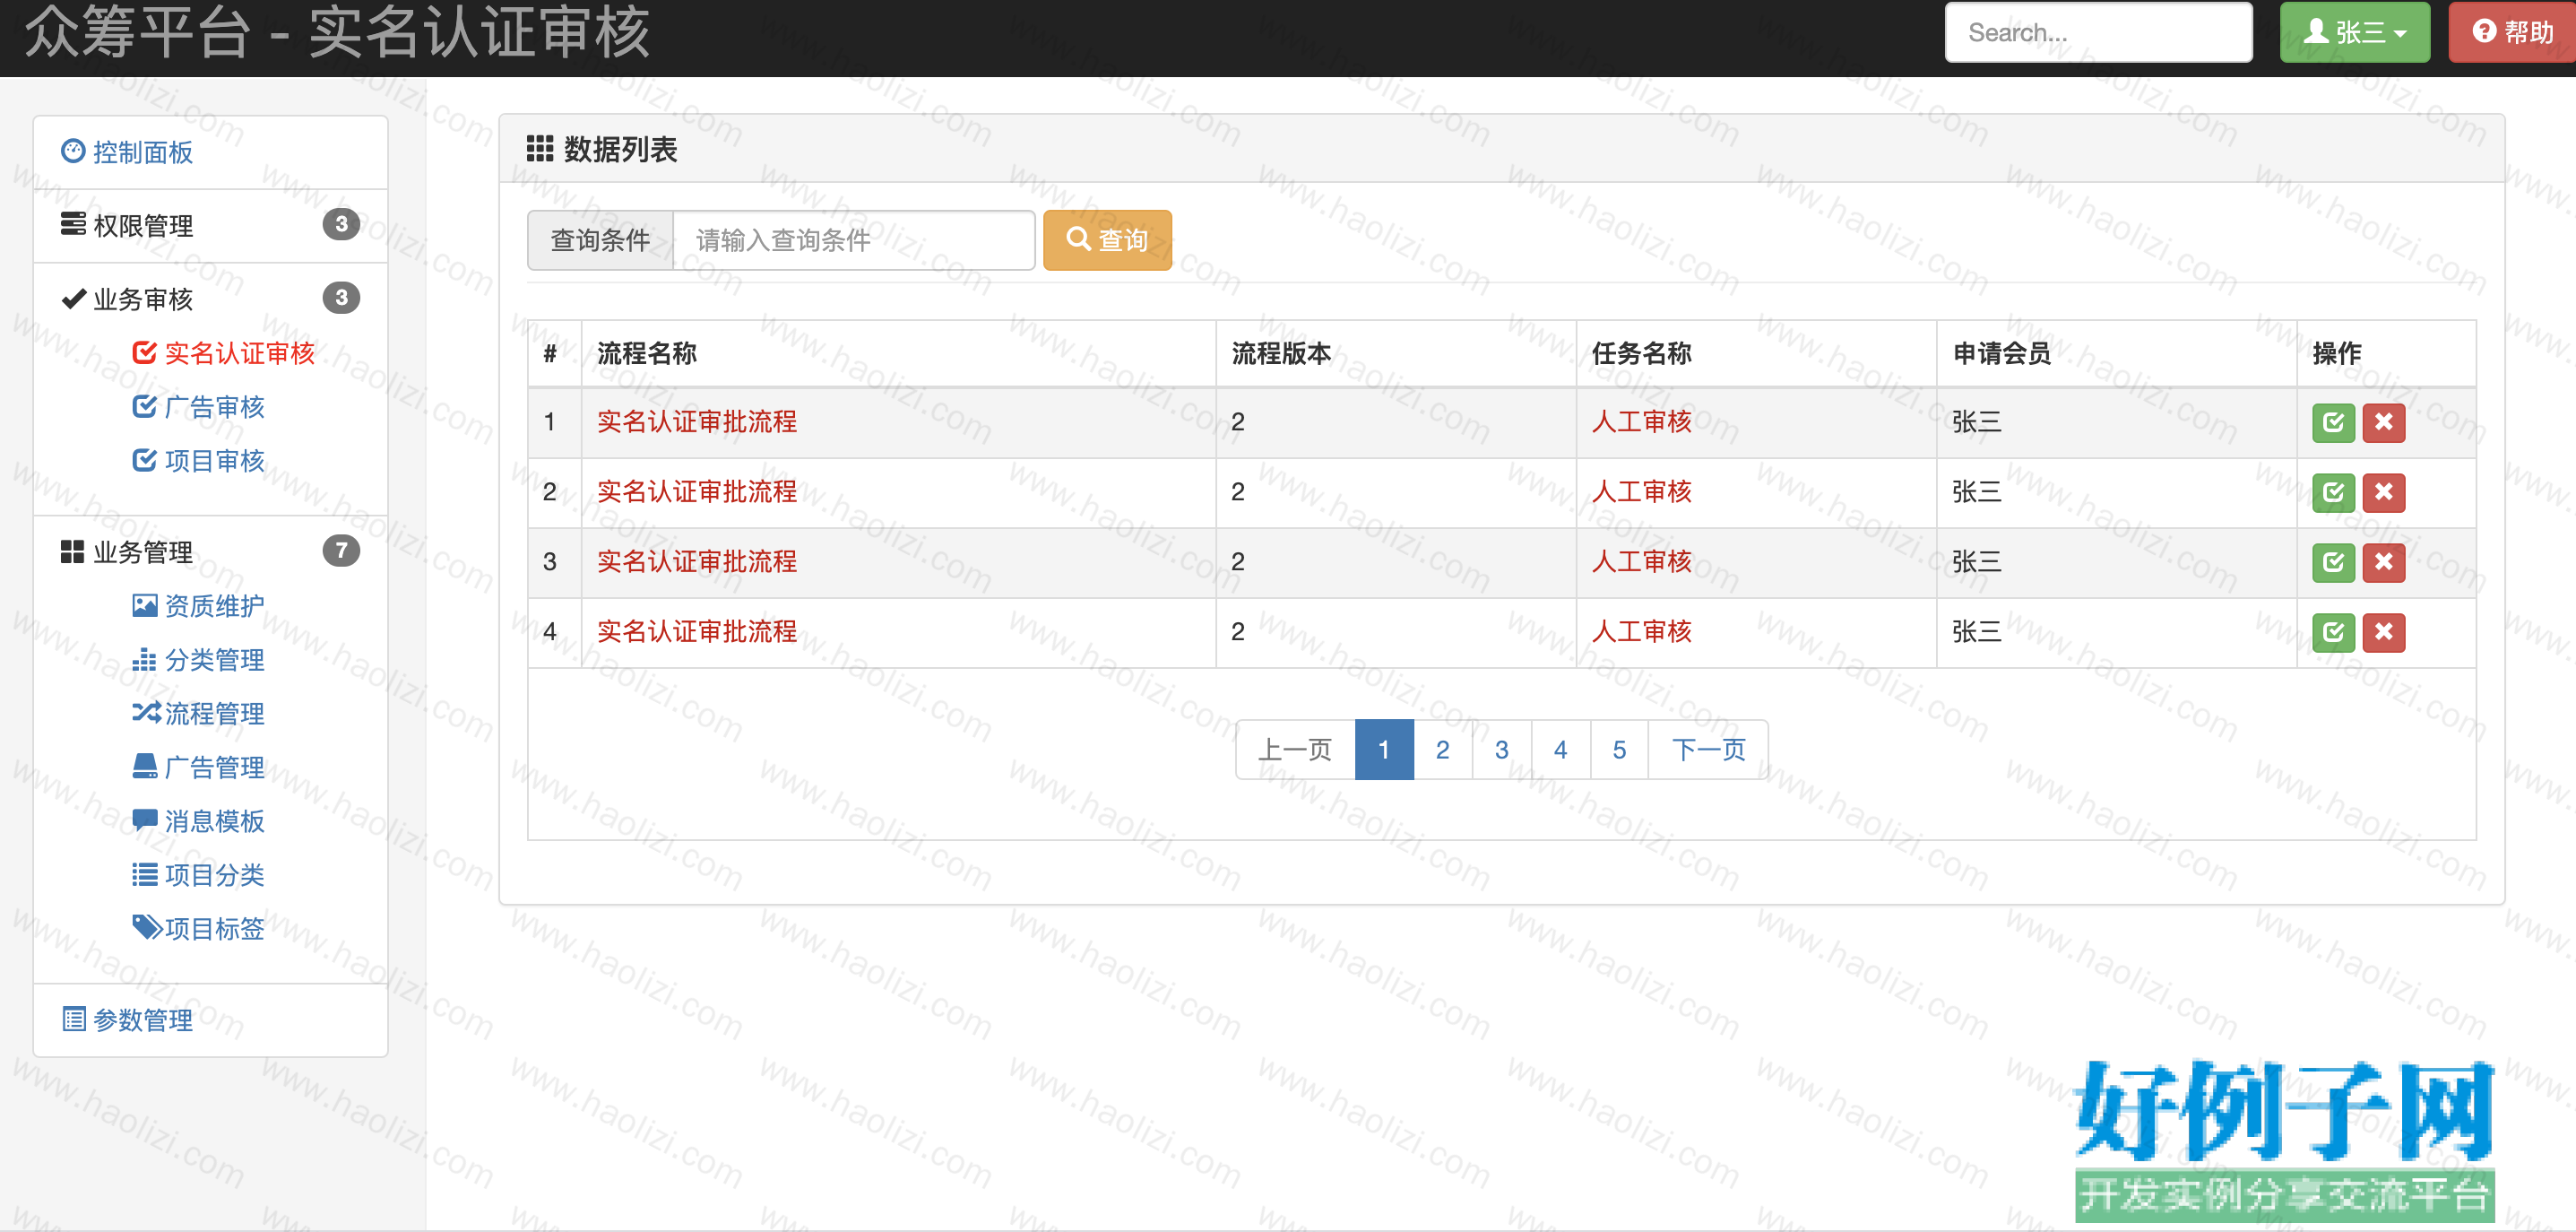Click the 查询条件 label addon
The width and height of the screenshot is (2576, 1232).
601,240
